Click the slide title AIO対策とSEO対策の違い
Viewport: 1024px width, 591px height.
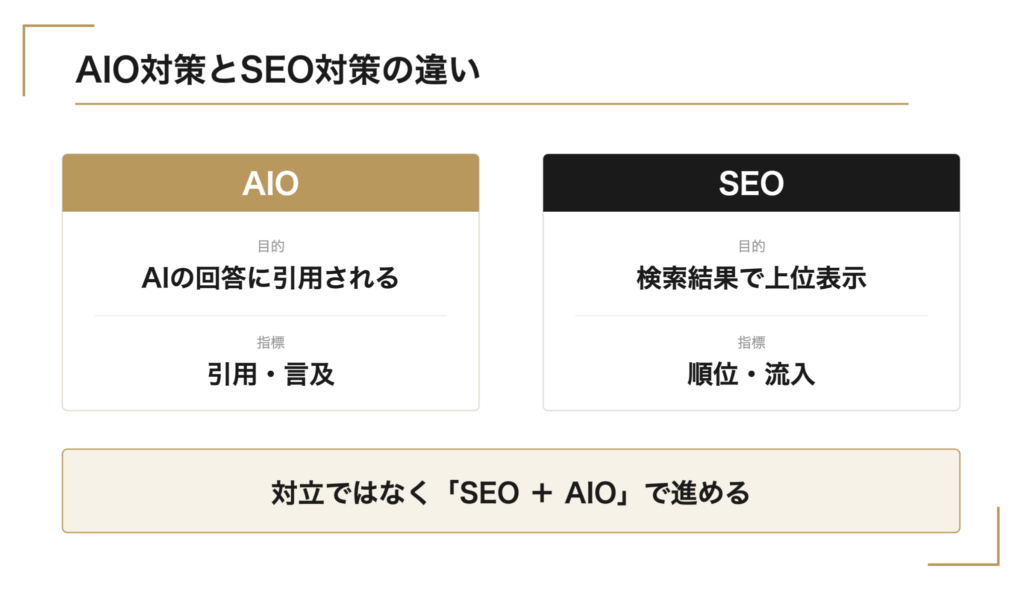pyautogui.click(x=278, y=70)
